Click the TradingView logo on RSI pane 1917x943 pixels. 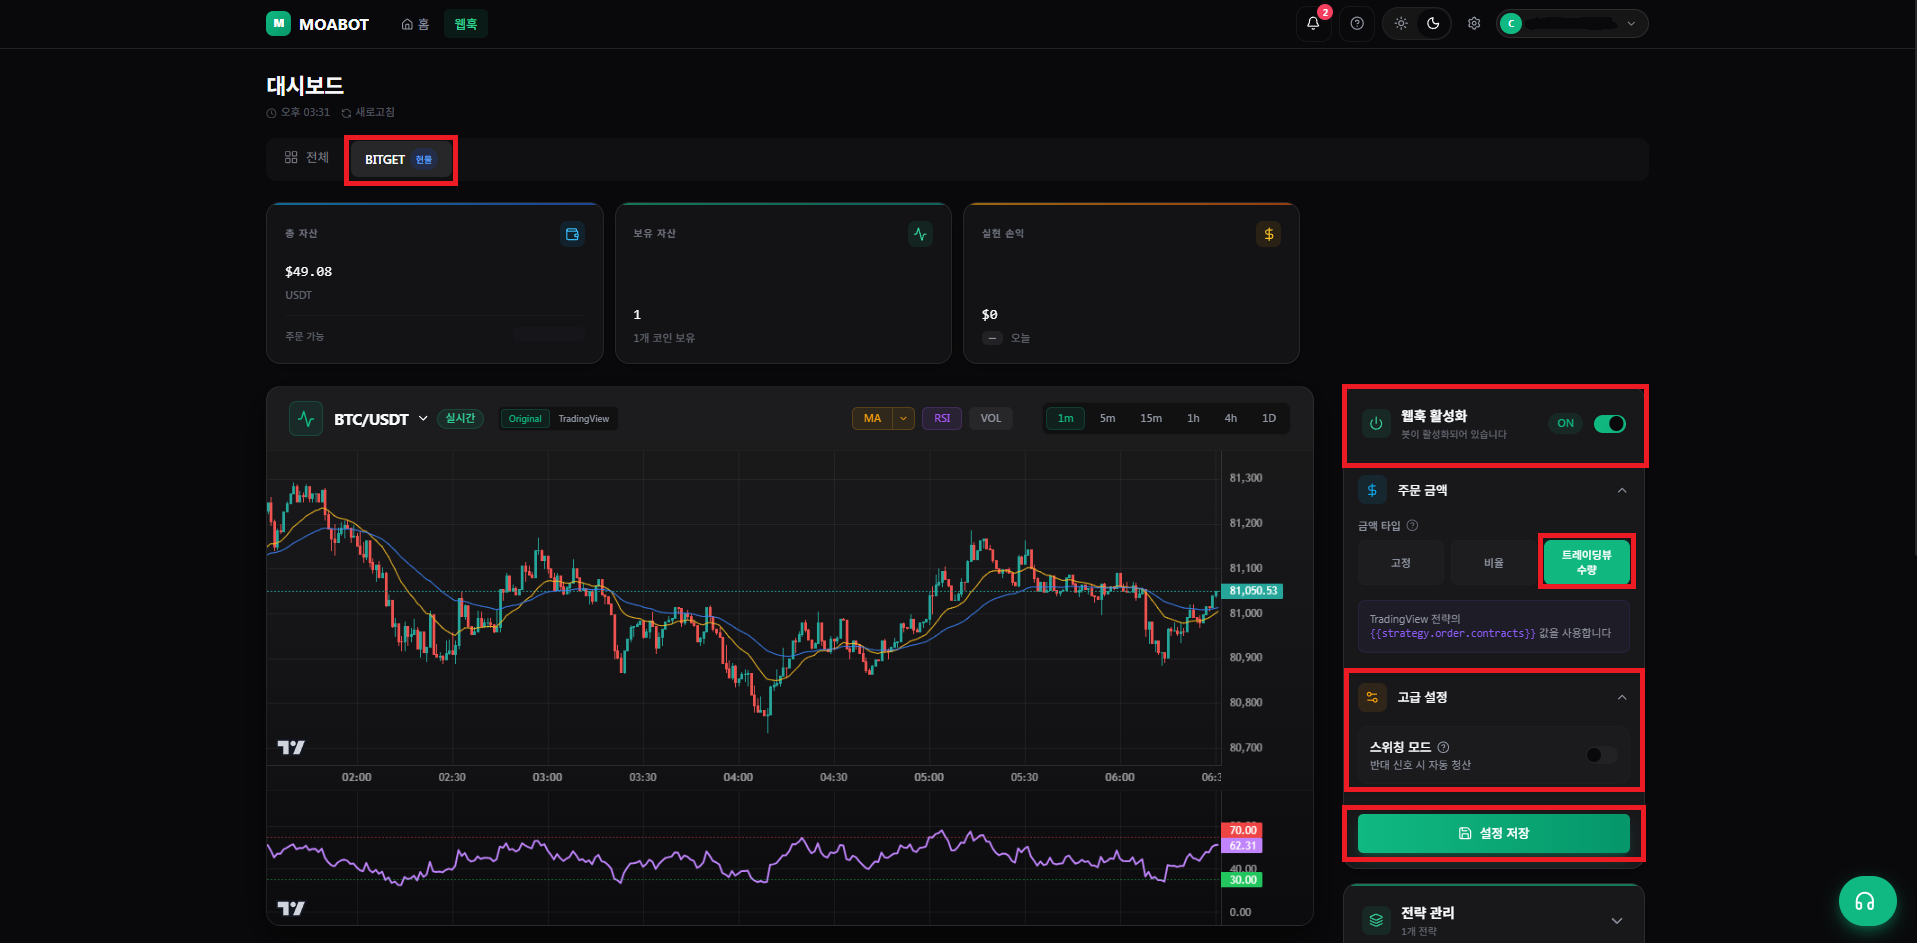(x=291, y=908)
